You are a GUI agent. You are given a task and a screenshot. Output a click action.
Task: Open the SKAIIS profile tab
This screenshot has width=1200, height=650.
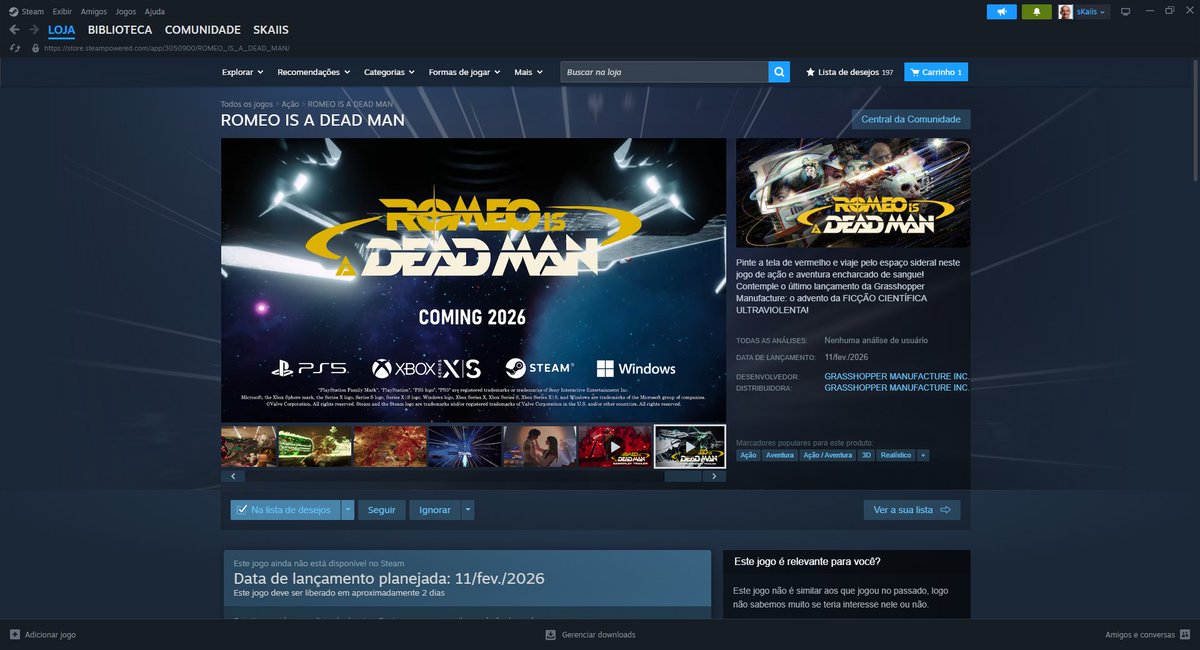pos(272,30)
